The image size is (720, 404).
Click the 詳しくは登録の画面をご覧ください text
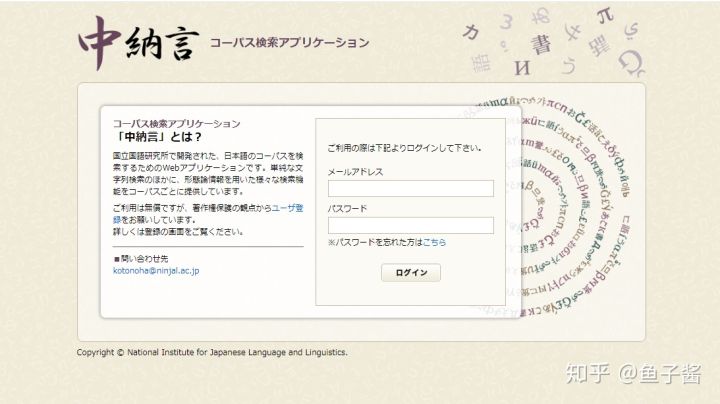pyautogui.click(x=179, y=232)
